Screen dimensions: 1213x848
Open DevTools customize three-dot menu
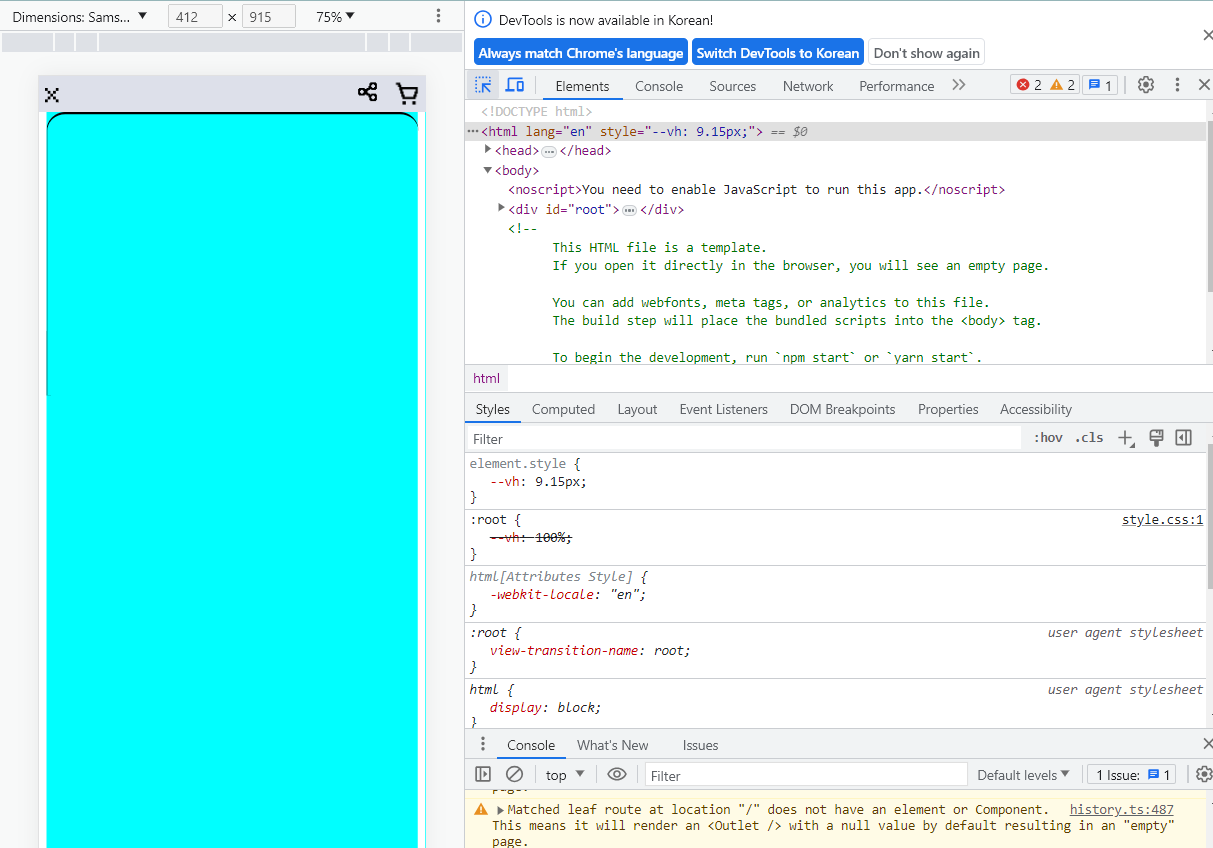coord(1177,85)
